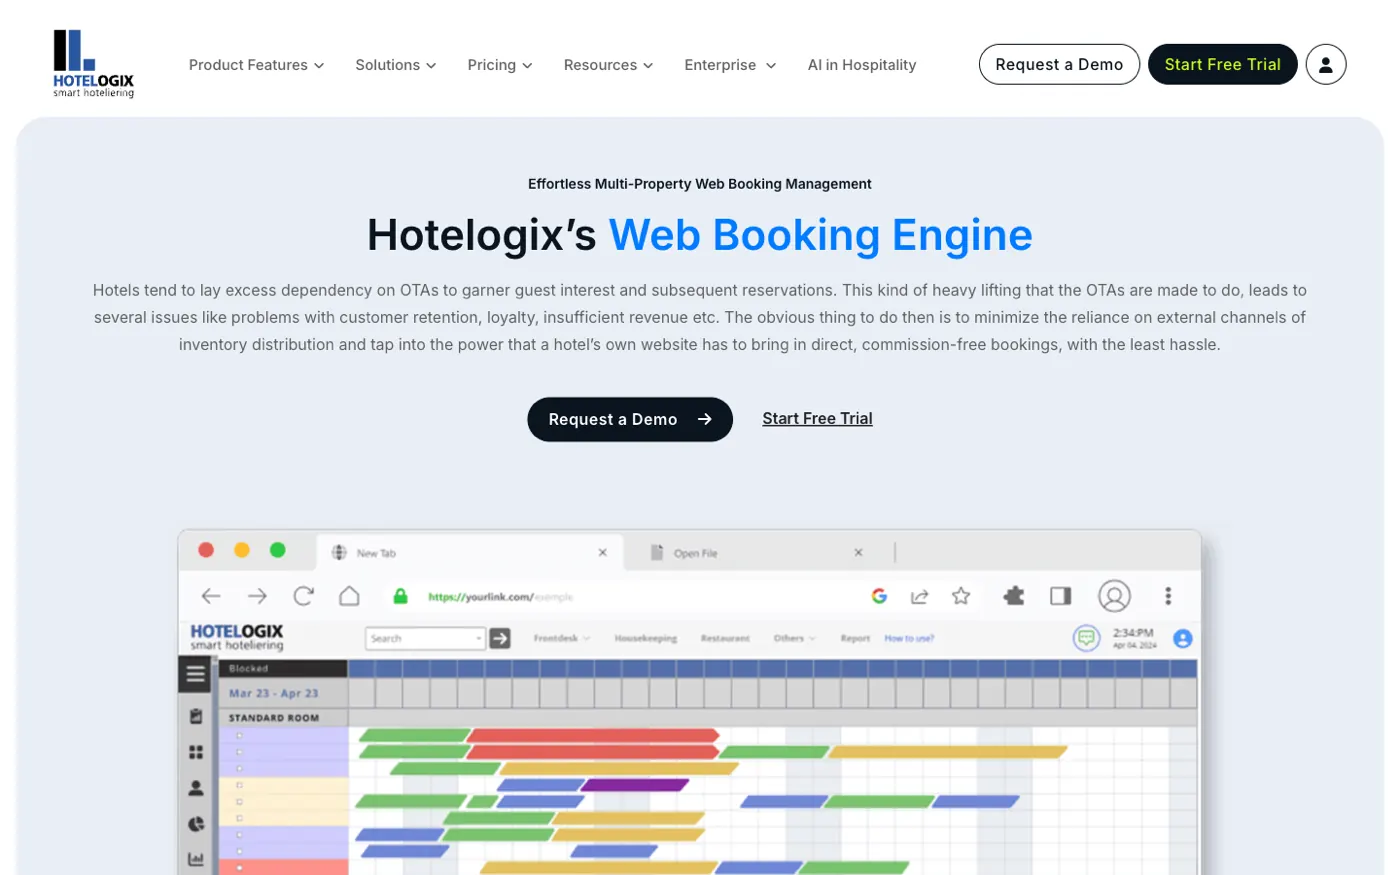This screenshot has height=875, width=1400.
Task: Select the Housekeeping menu item
Action: (x=645, y=638)
